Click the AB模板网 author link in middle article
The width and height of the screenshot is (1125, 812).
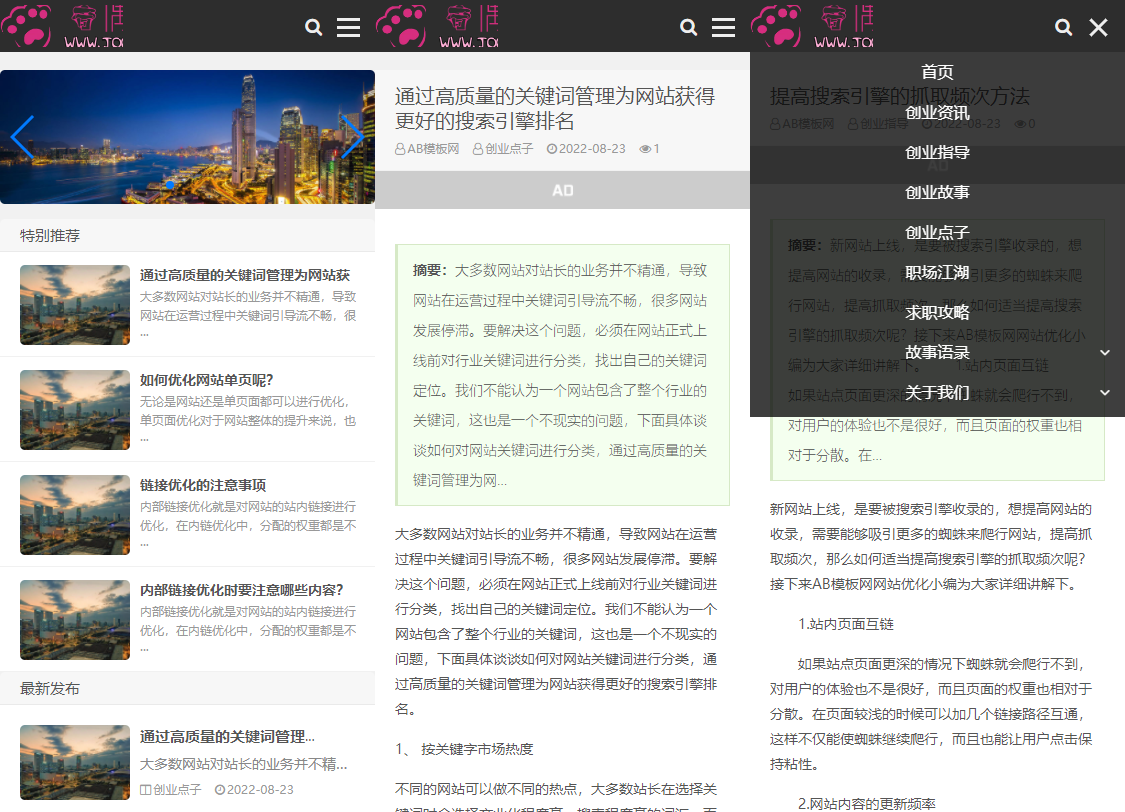click(427, 149)
